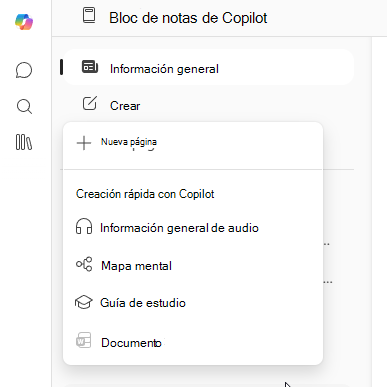Select Información general tab
The width and height of the screenshot is (387, 387).
point(208,68)
